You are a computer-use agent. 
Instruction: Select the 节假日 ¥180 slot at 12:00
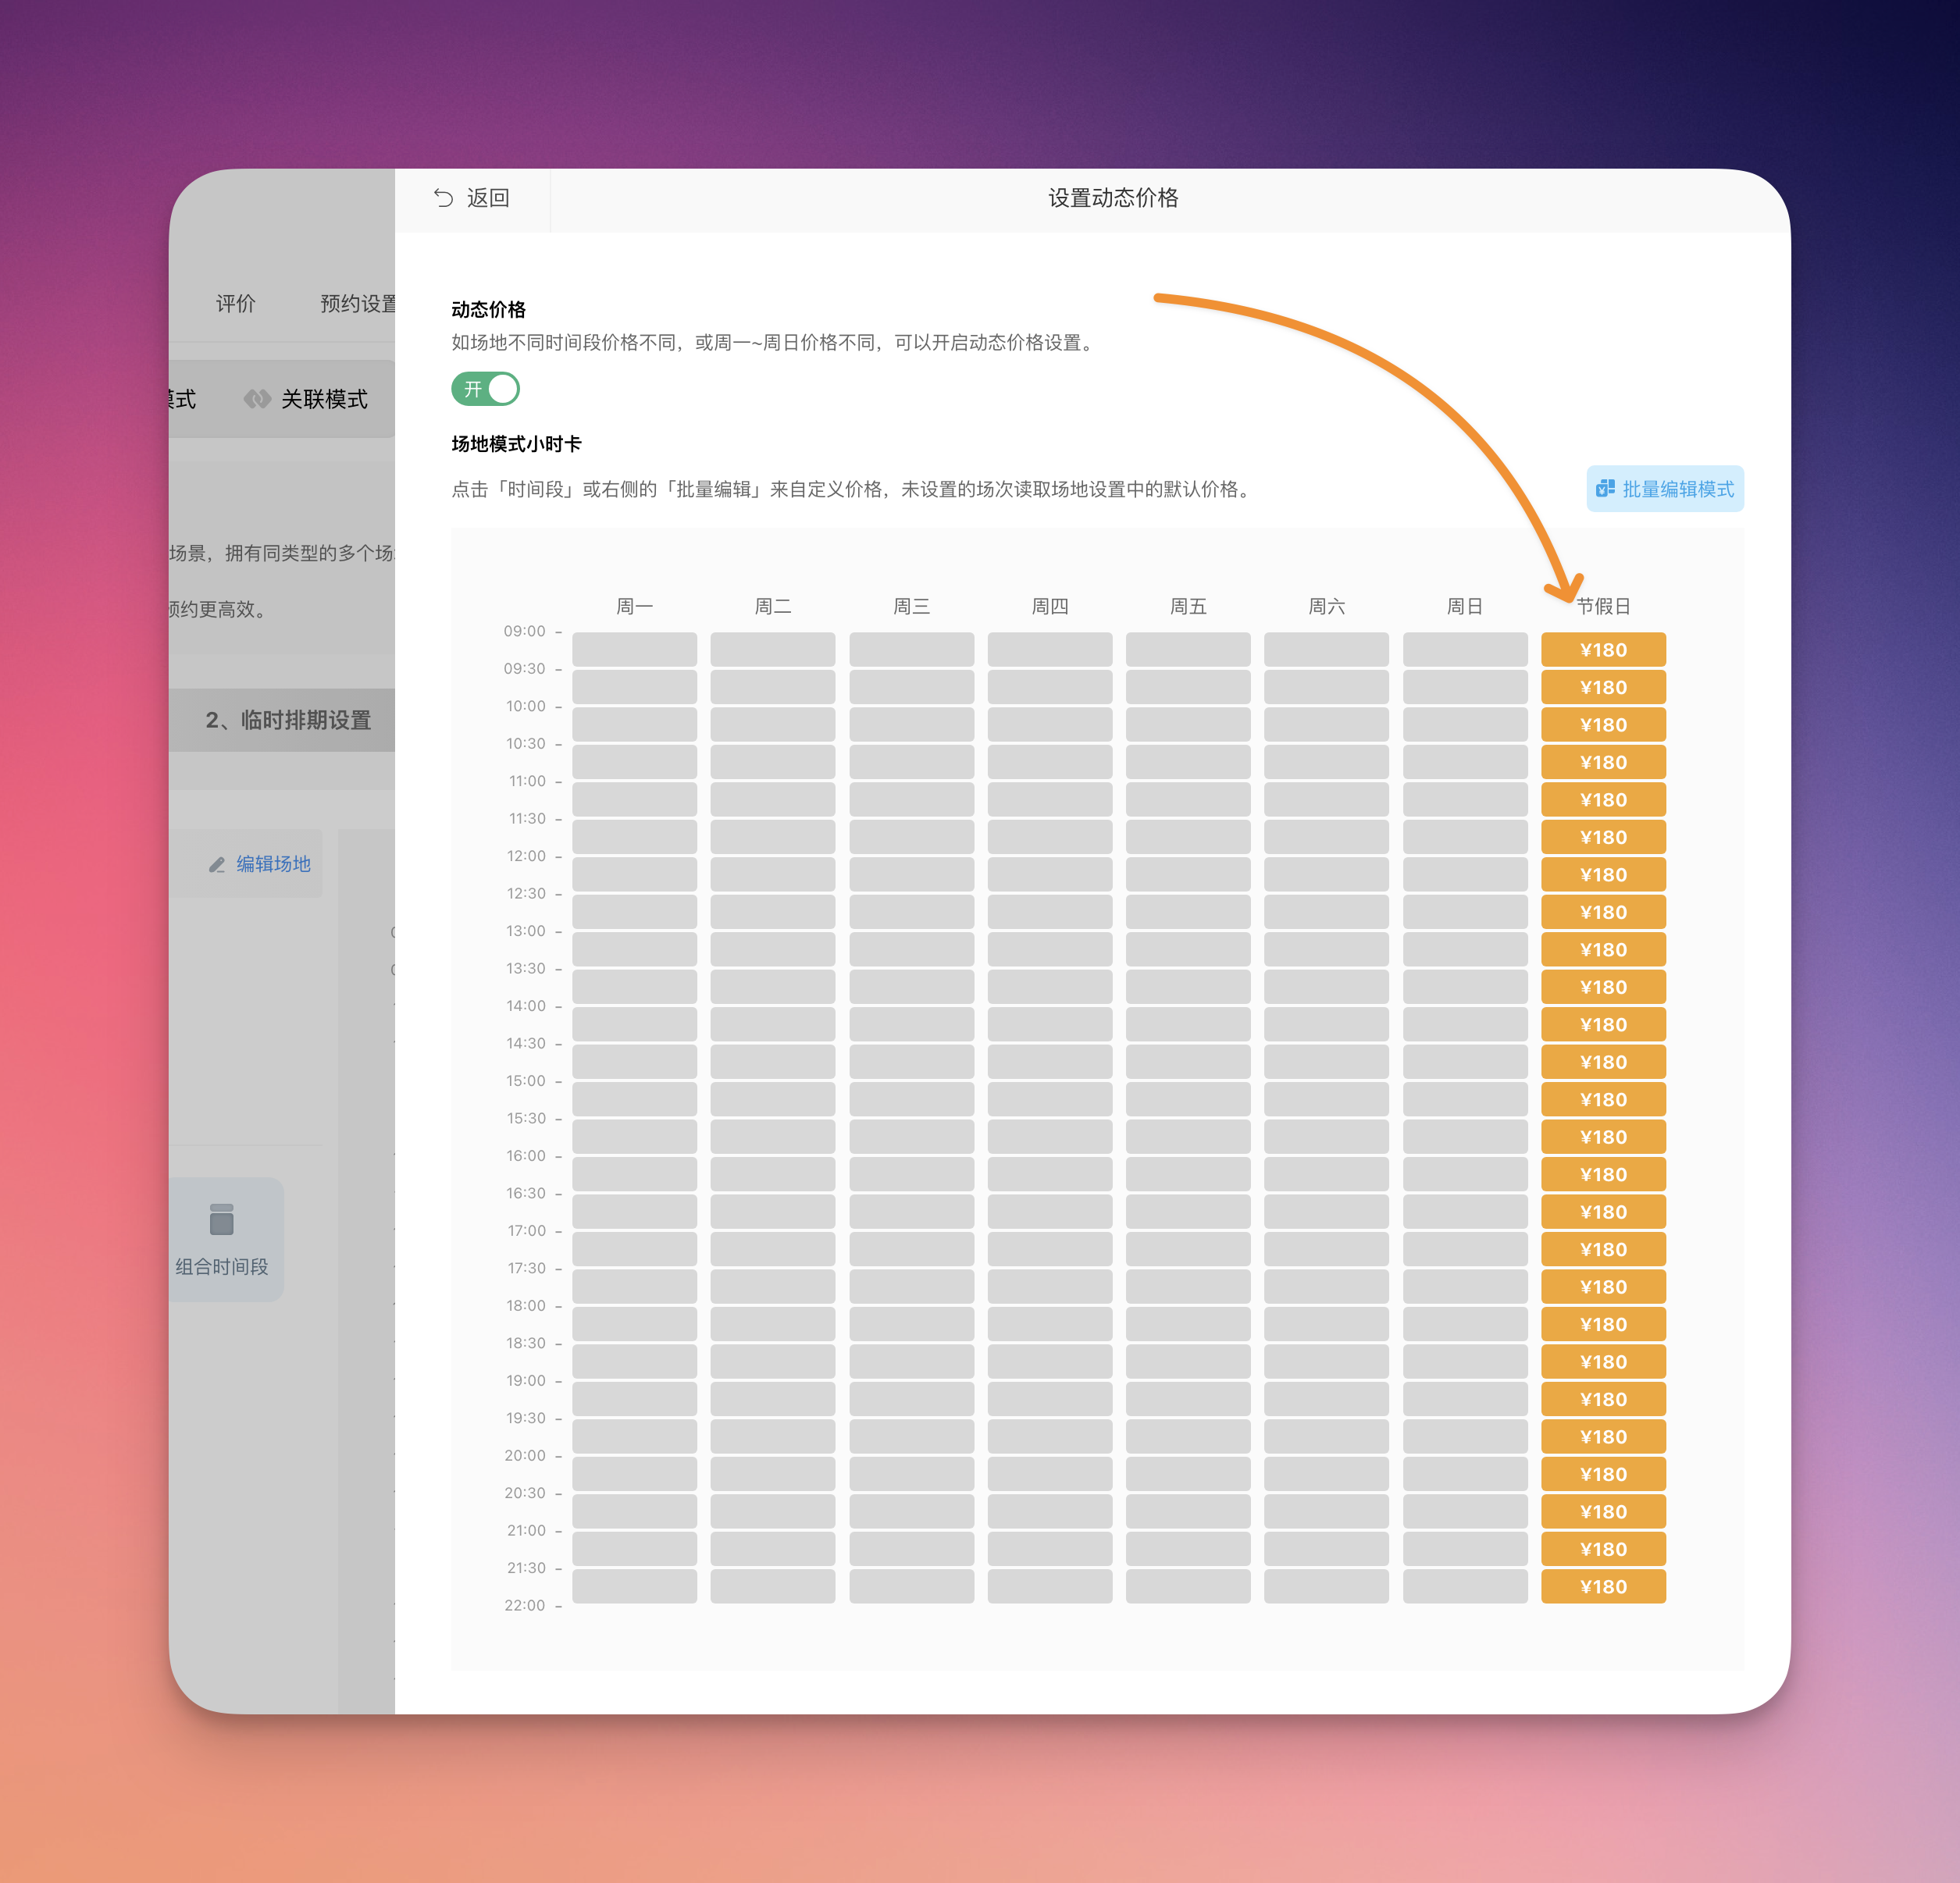pos(1603,875)
